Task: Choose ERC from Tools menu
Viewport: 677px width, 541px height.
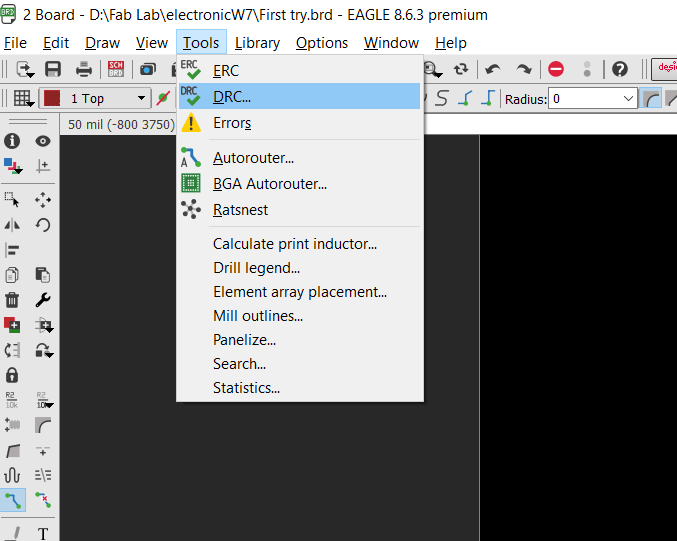Action: tap(299, 70)
